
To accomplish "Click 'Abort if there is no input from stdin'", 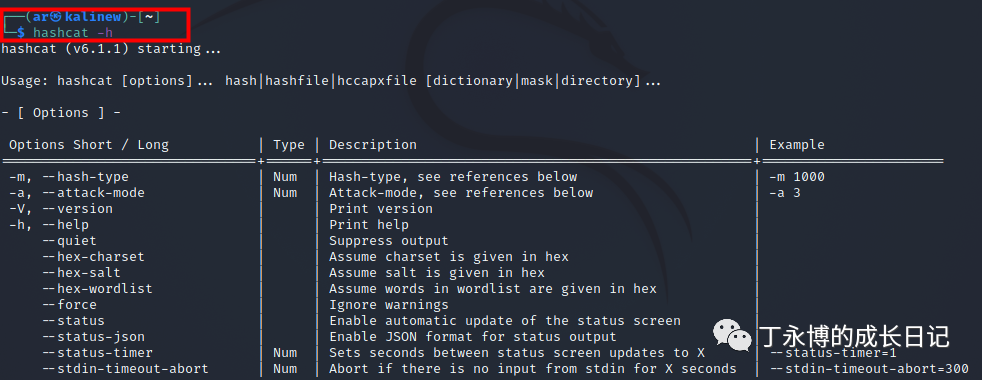I will [533, 369].
